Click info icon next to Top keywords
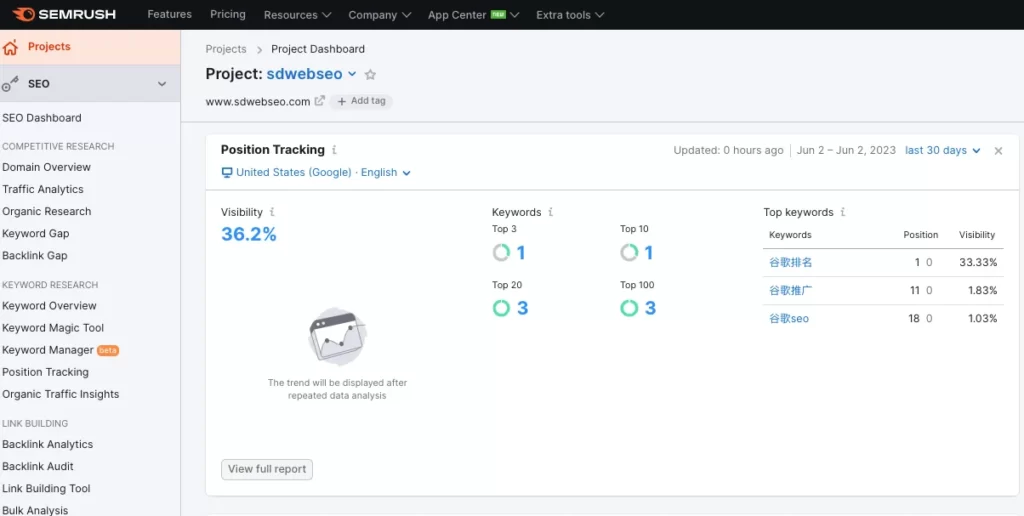This screenshot has width=1024, height=516. 843,212
